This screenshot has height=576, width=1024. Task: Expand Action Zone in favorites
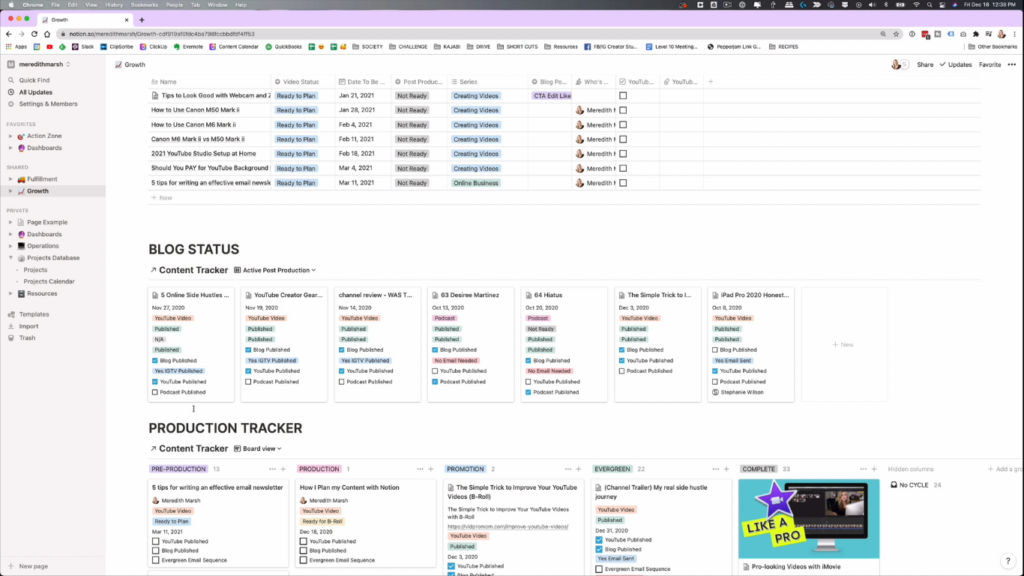pyautogui.click(x=10, y=136)
